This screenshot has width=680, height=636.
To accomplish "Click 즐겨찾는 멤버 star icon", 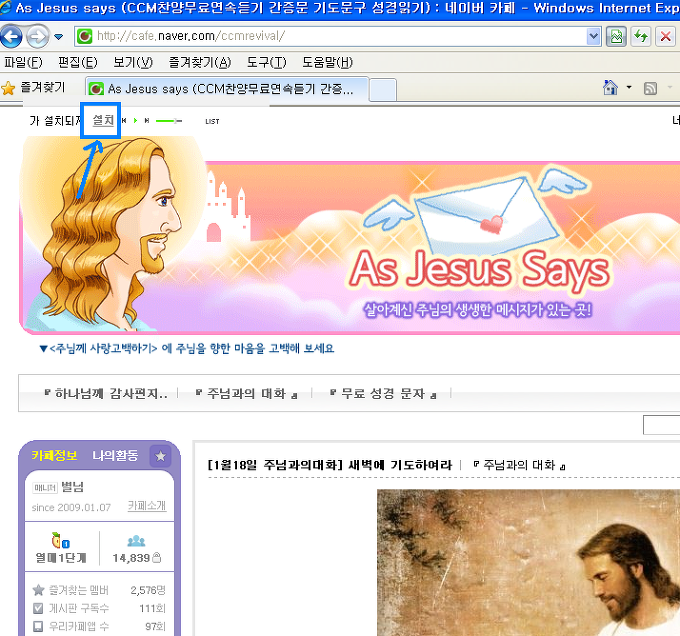I will coord(39,590).
